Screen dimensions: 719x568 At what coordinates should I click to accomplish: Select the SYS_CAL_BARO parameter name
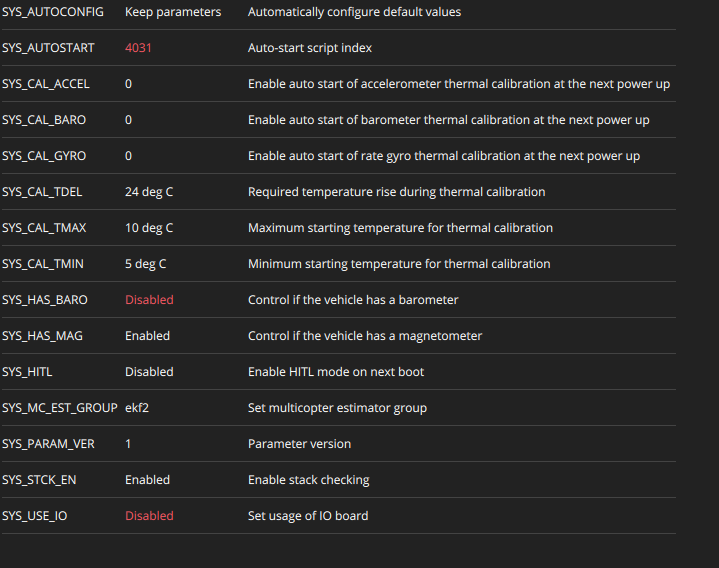44,120
